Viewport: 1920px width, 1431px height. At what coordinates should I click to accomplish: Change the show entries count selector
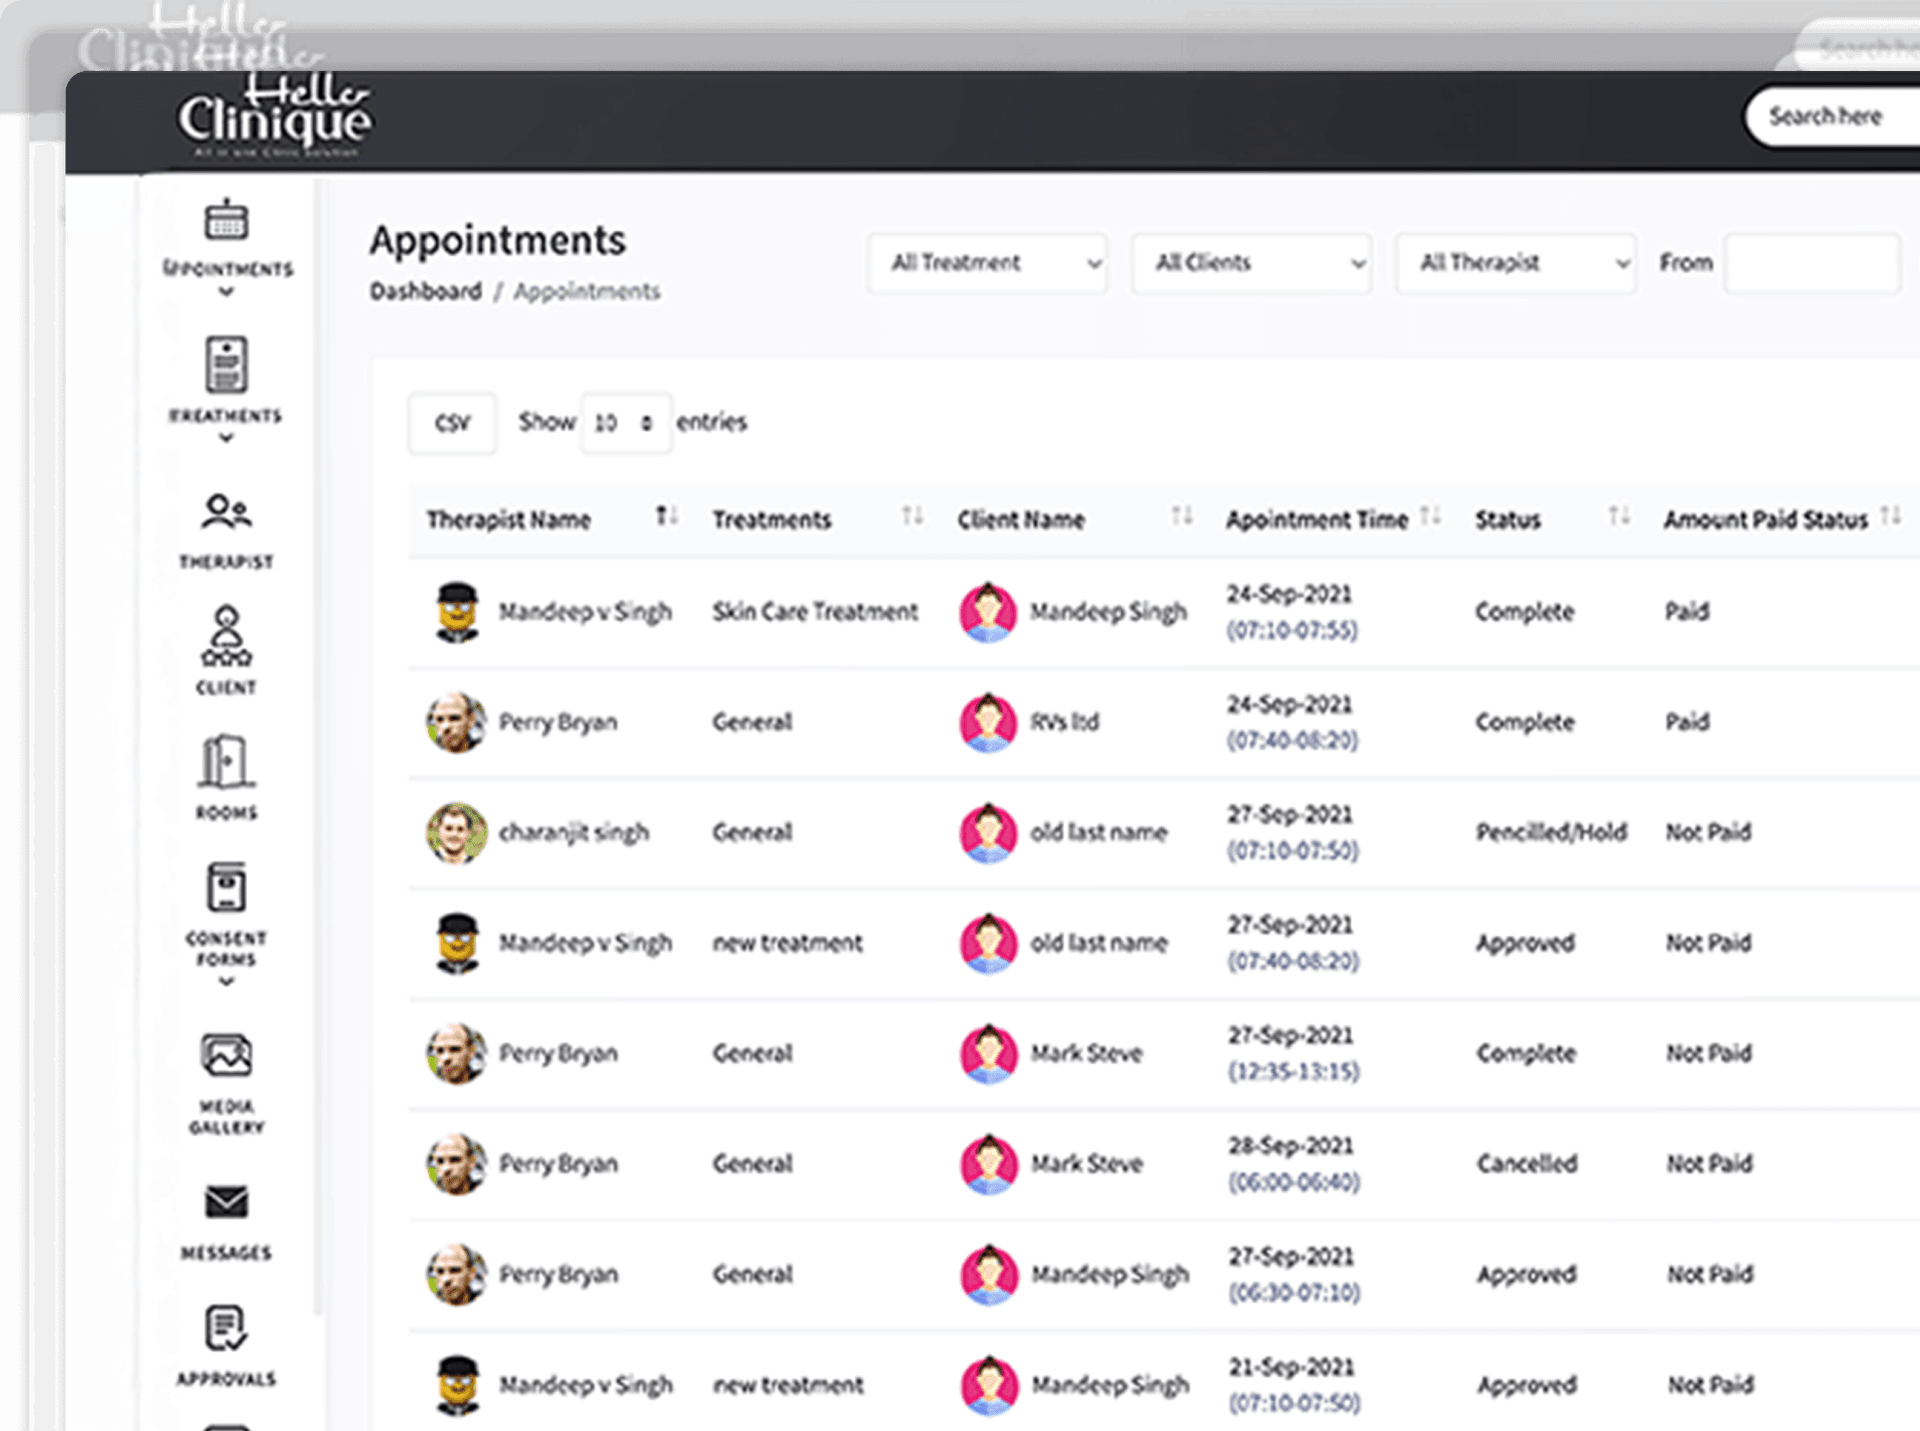point(625,423)
